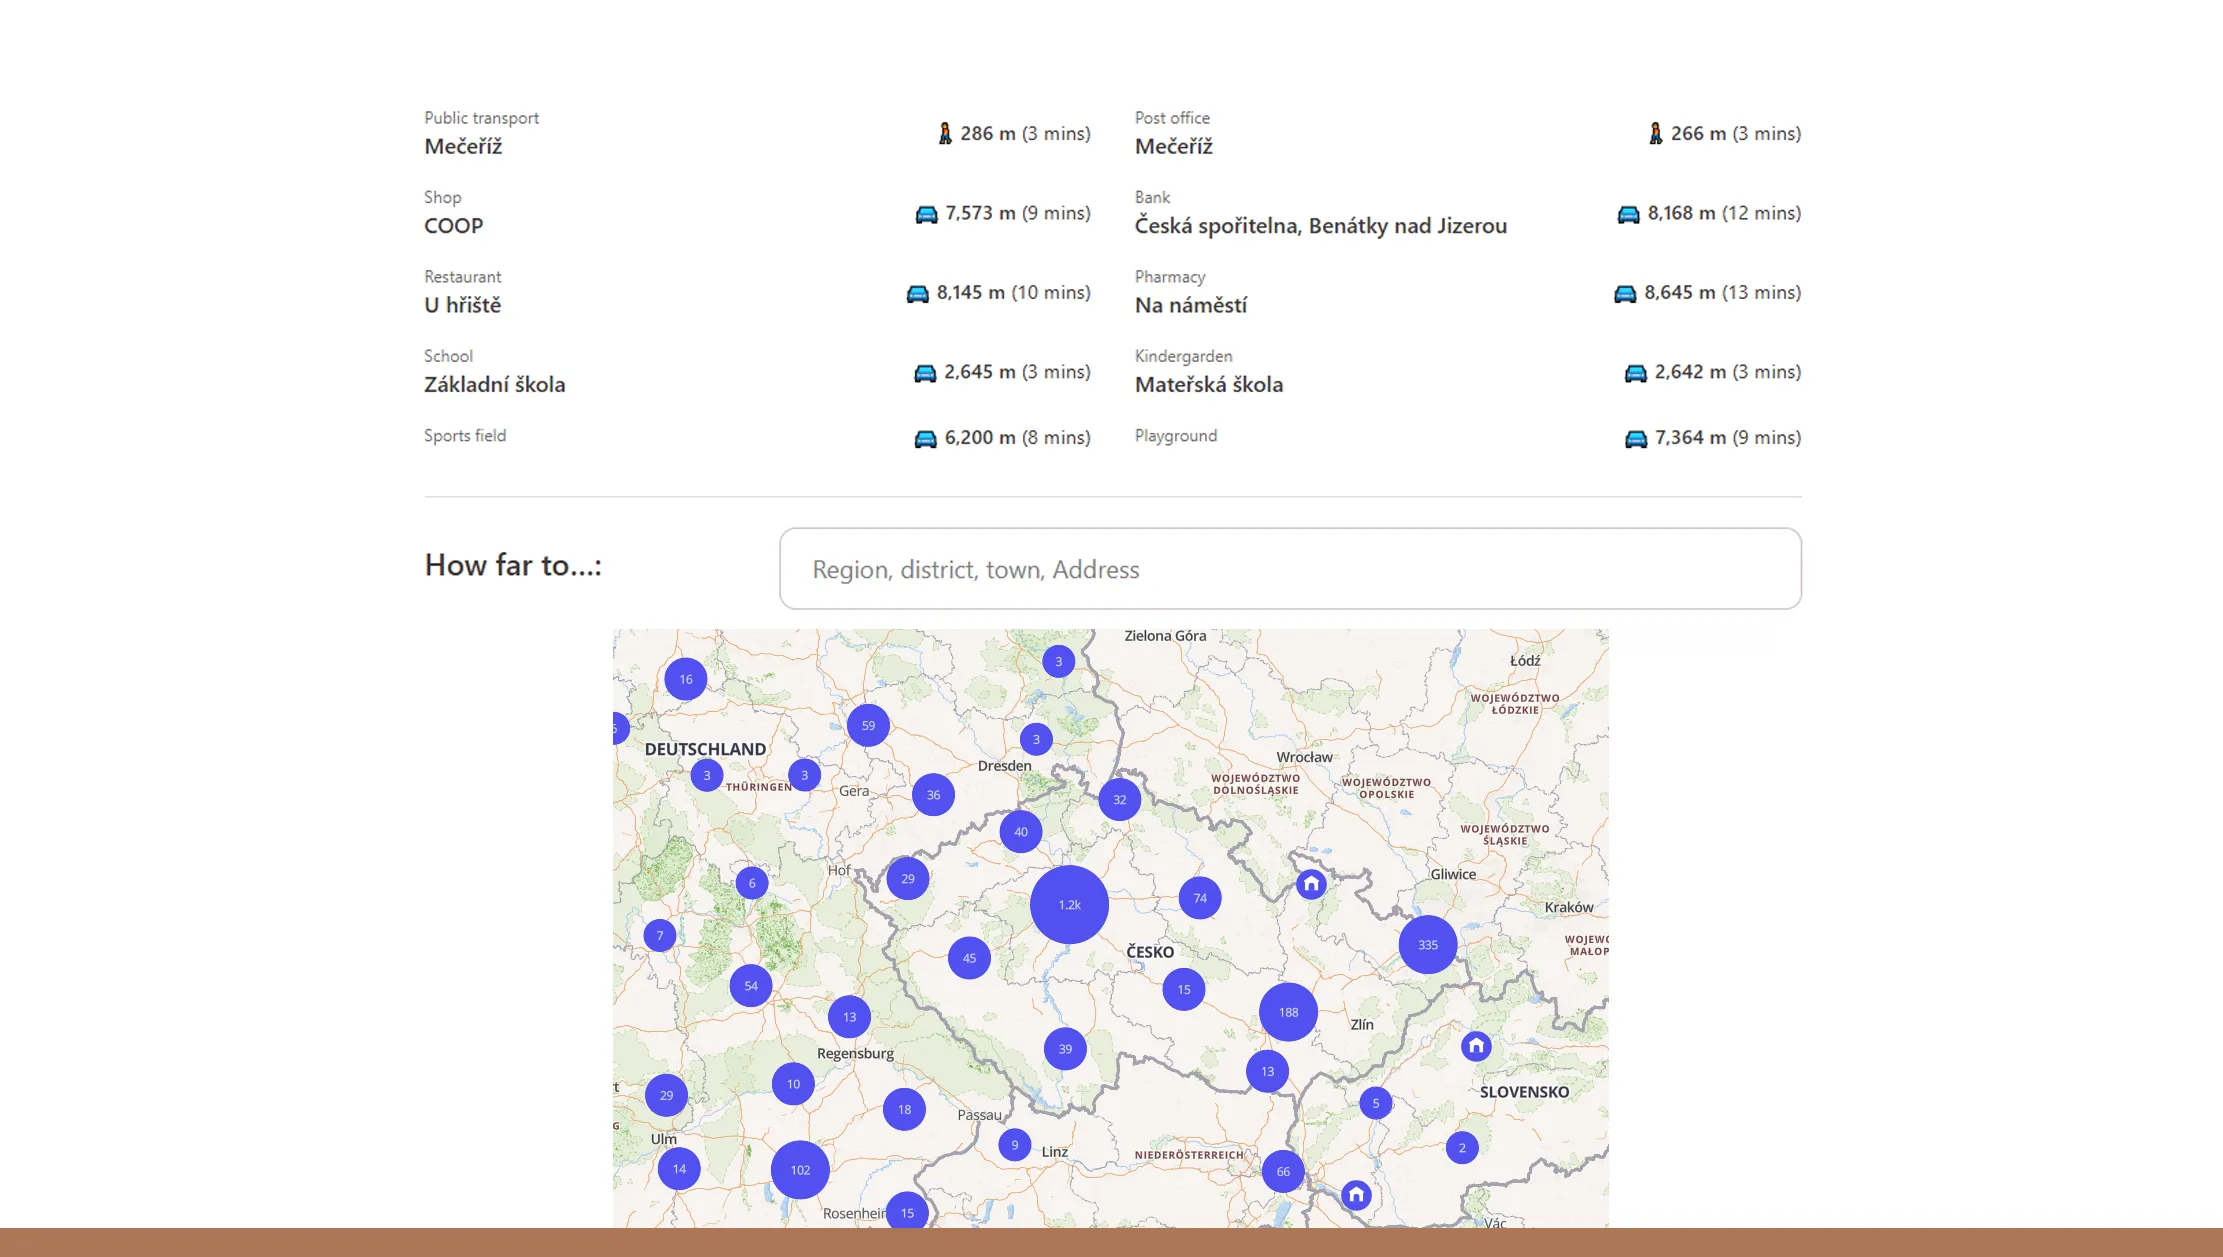Click the car icon beside School distance
Viewport: 2223px width, 1257px height.
tap(924, 371)
